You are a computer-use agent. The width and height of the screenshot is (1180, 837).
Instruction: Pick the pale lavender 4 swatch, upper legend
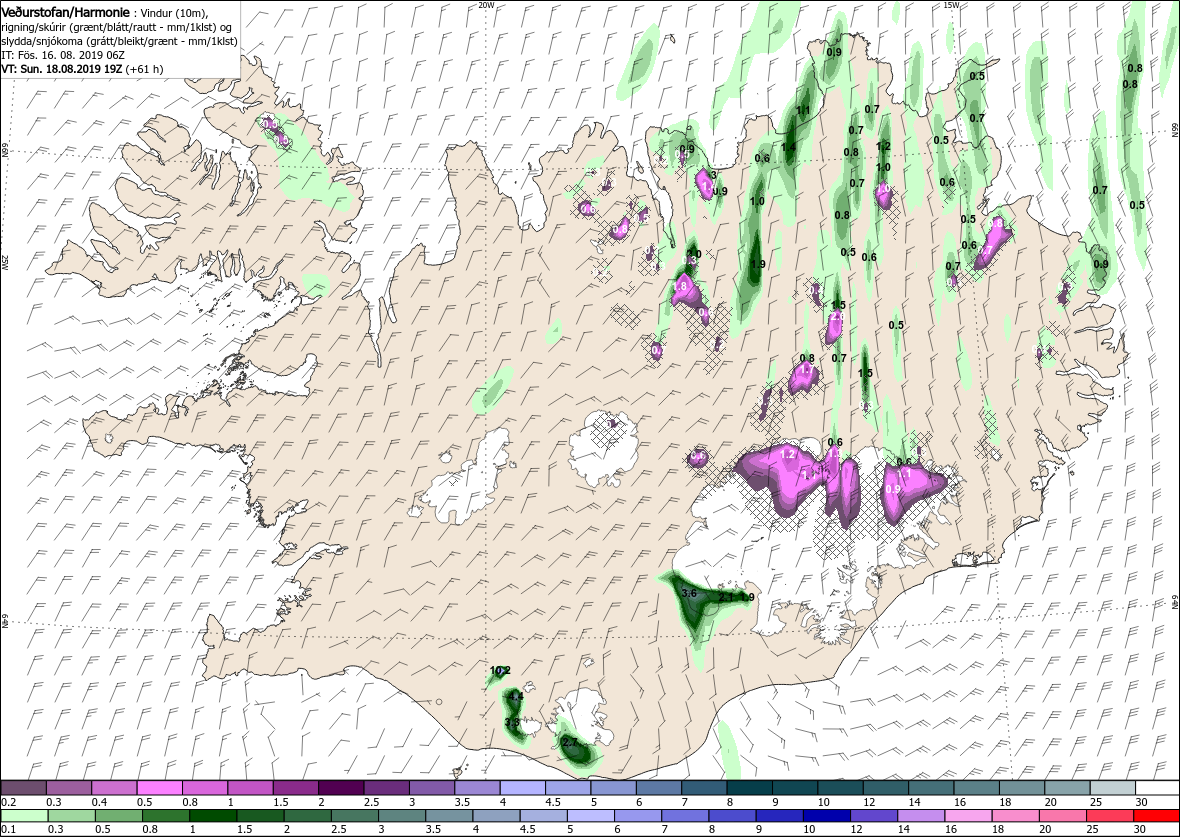pyautogui.click(x=522, y=787)
